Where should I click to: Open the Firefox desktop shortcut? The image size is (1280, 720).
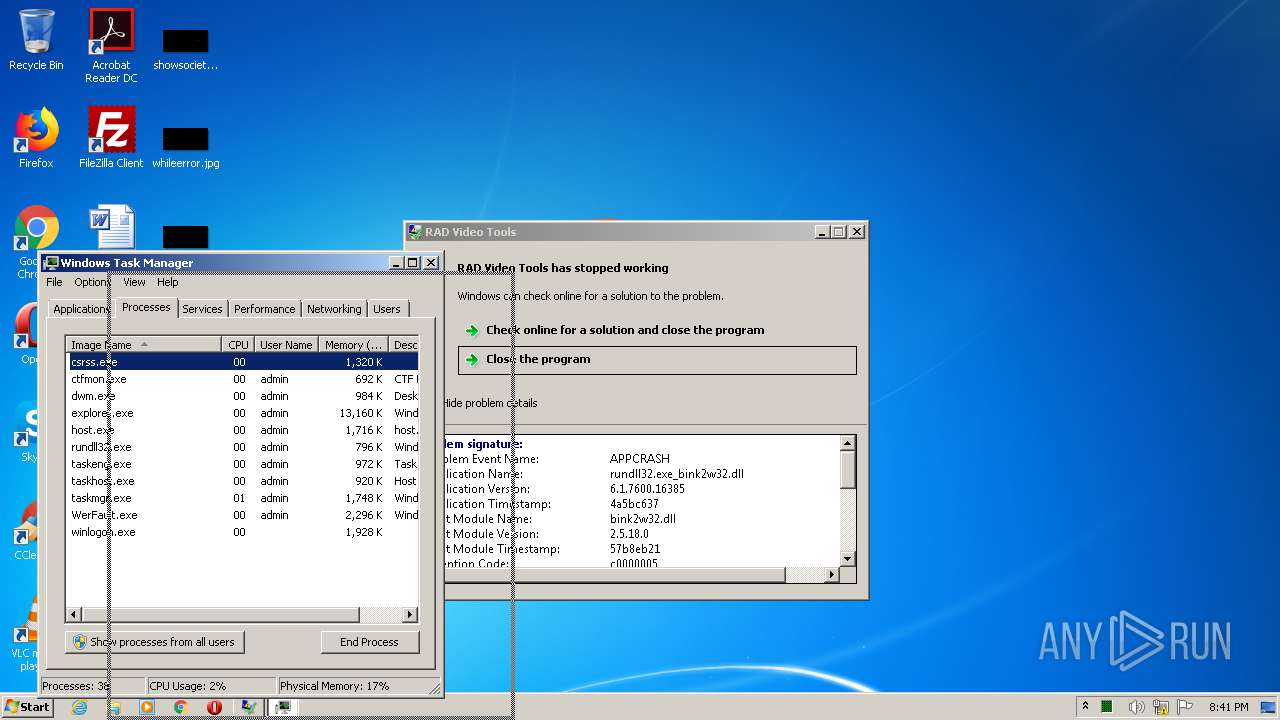coord(36,138)
